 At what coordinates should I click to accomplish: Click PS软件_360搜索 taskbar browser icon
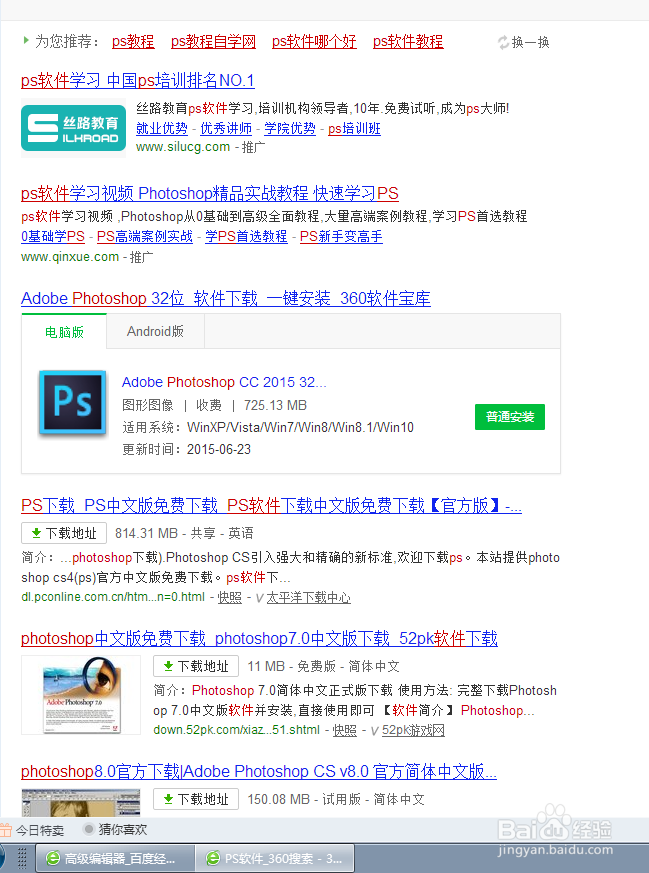click(x=213, y=858)
